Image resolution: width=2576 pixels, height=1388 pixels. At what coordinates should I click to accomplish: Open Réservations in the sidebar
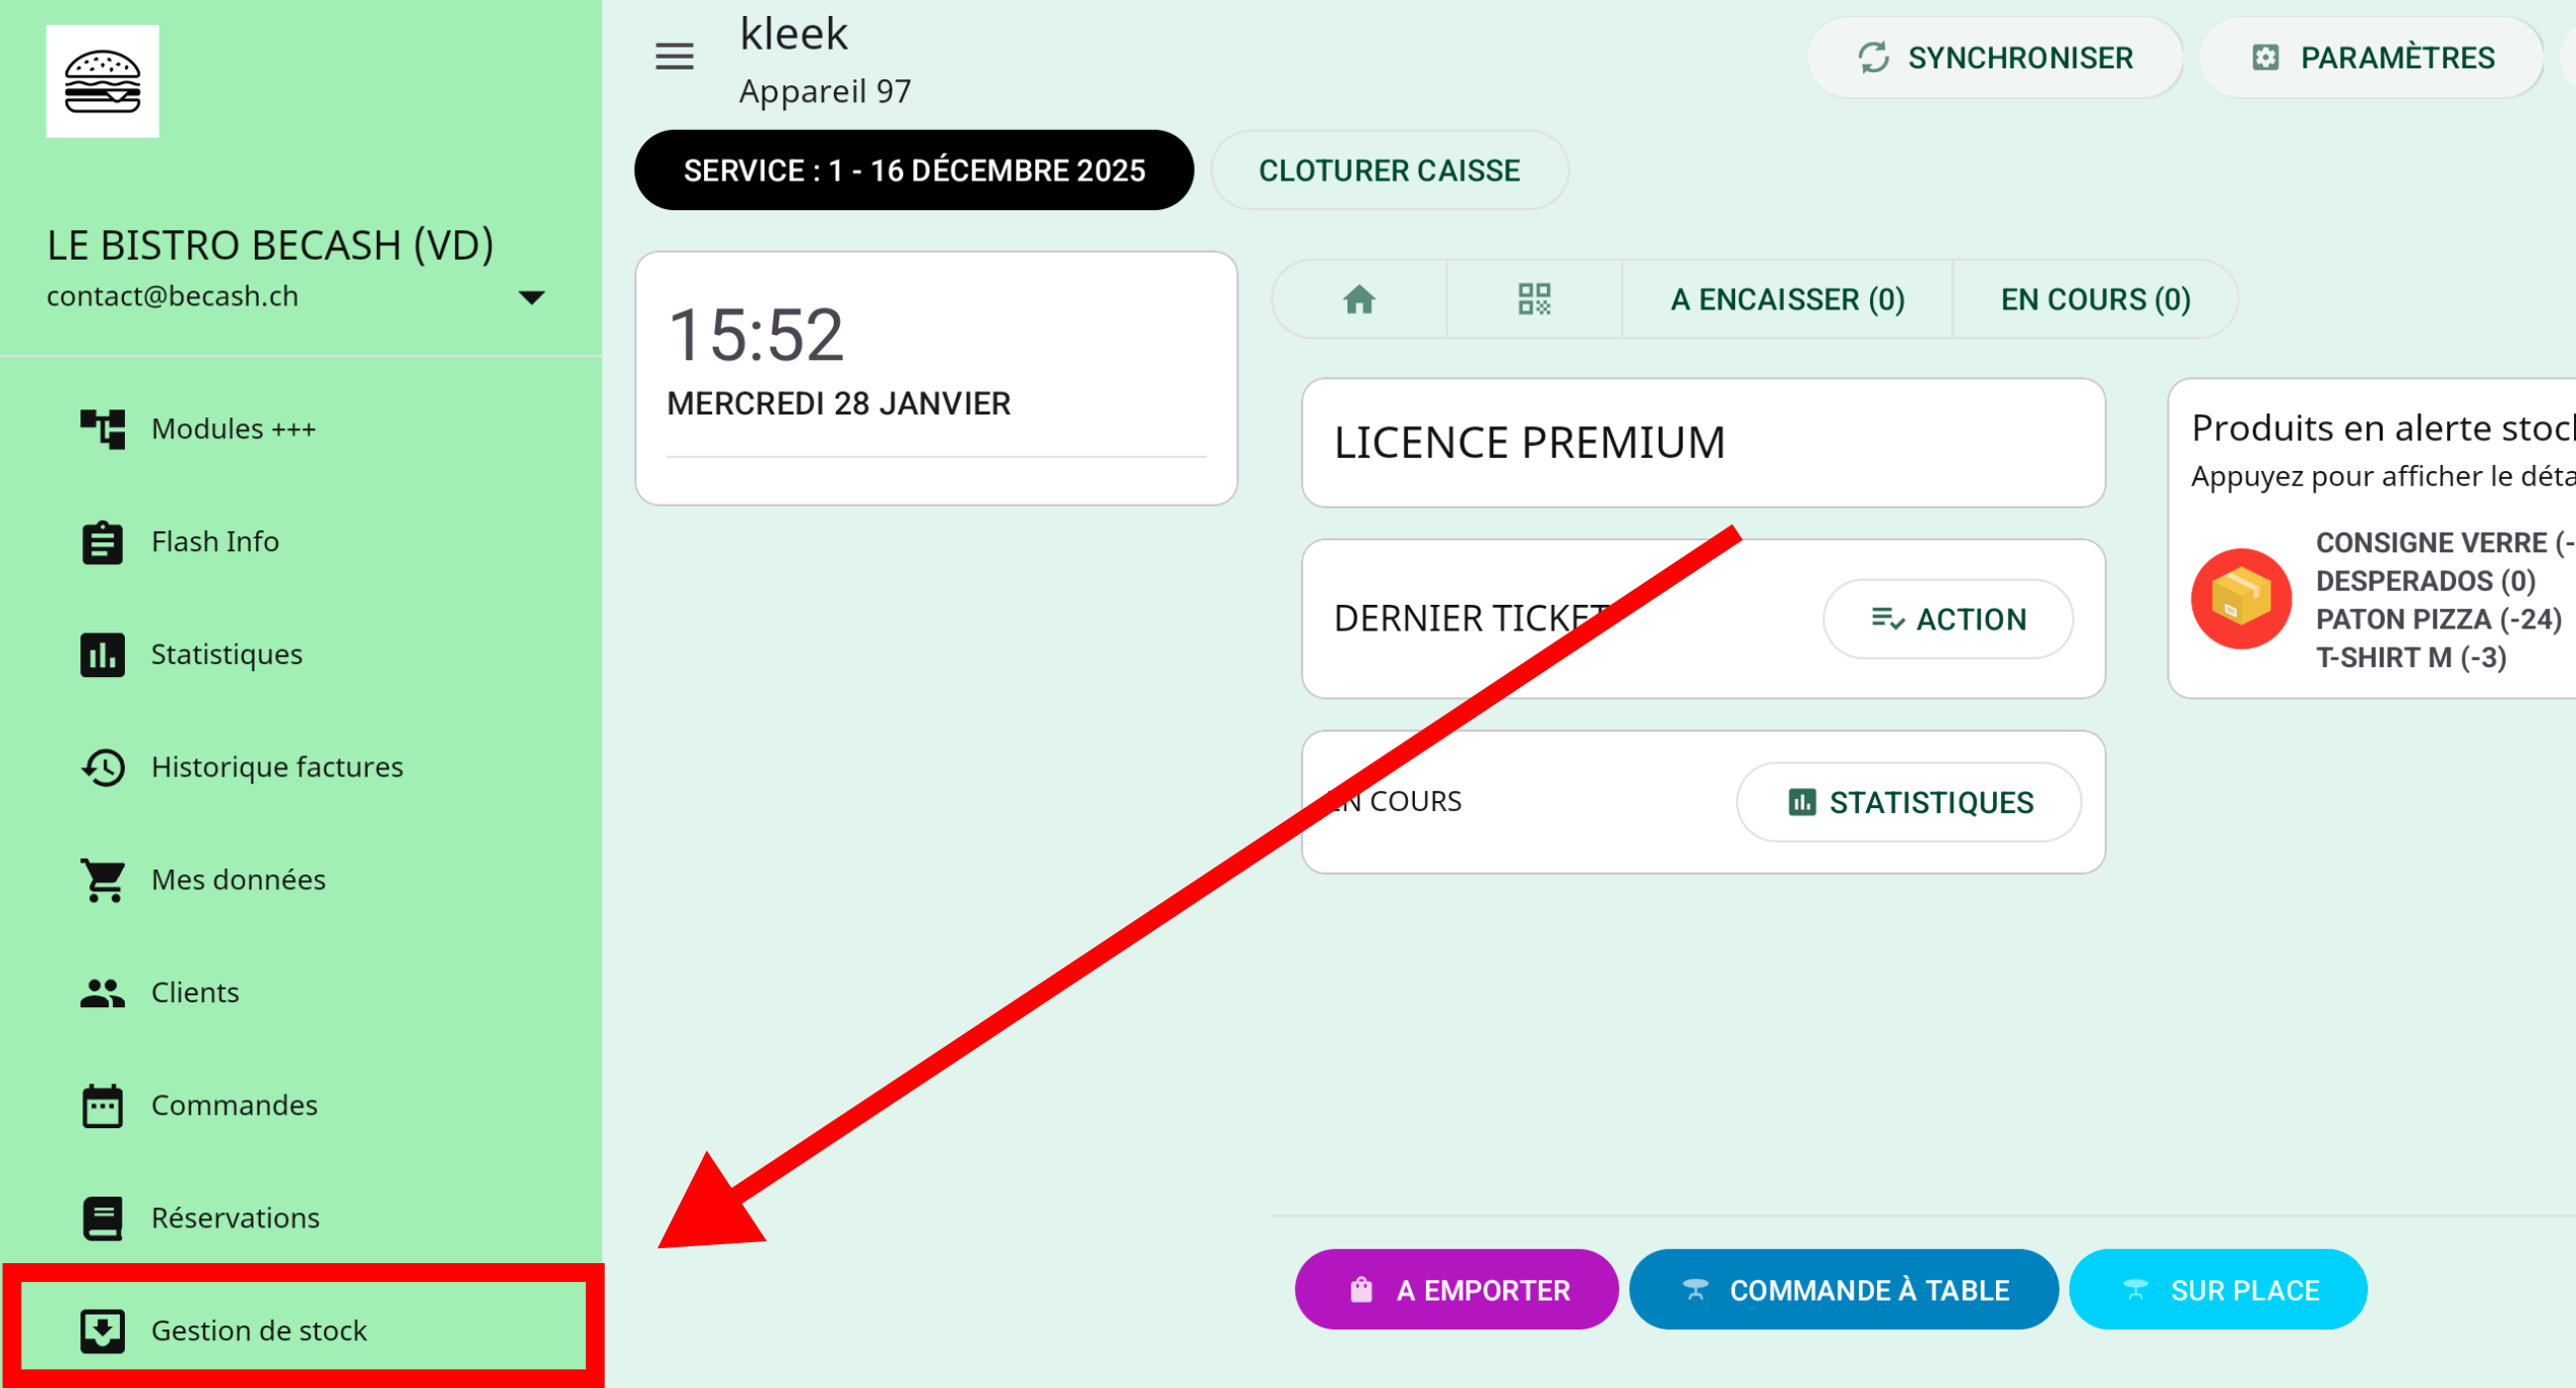coord(235,1217)
